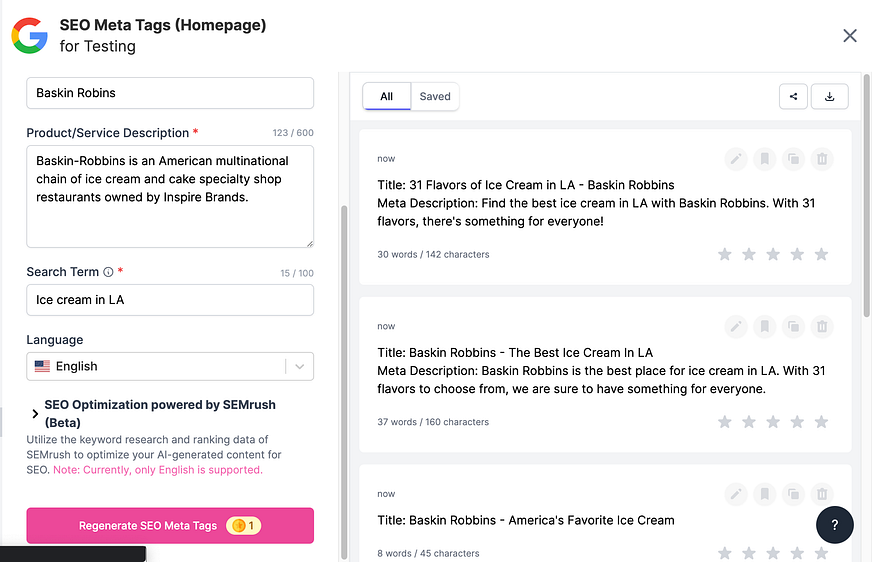872x562 pixels.
Task: Click the download results icon
Action: point(829,96)
